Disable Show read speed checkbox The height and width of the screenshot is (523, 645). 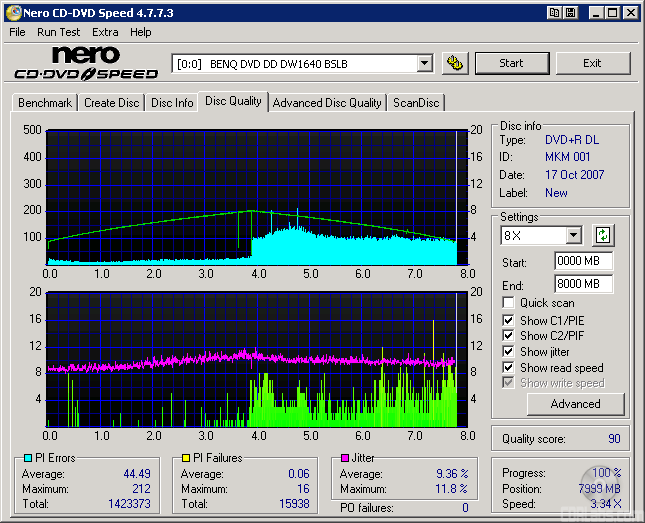509,368
